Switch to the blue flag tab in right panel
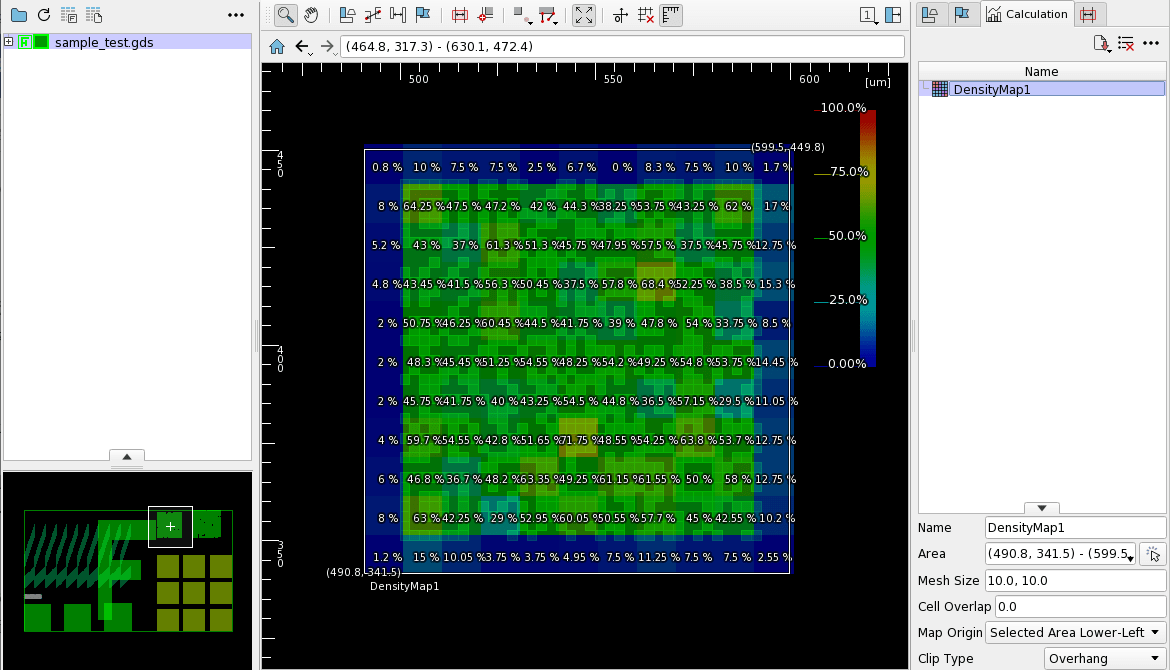 coord(963,14)
